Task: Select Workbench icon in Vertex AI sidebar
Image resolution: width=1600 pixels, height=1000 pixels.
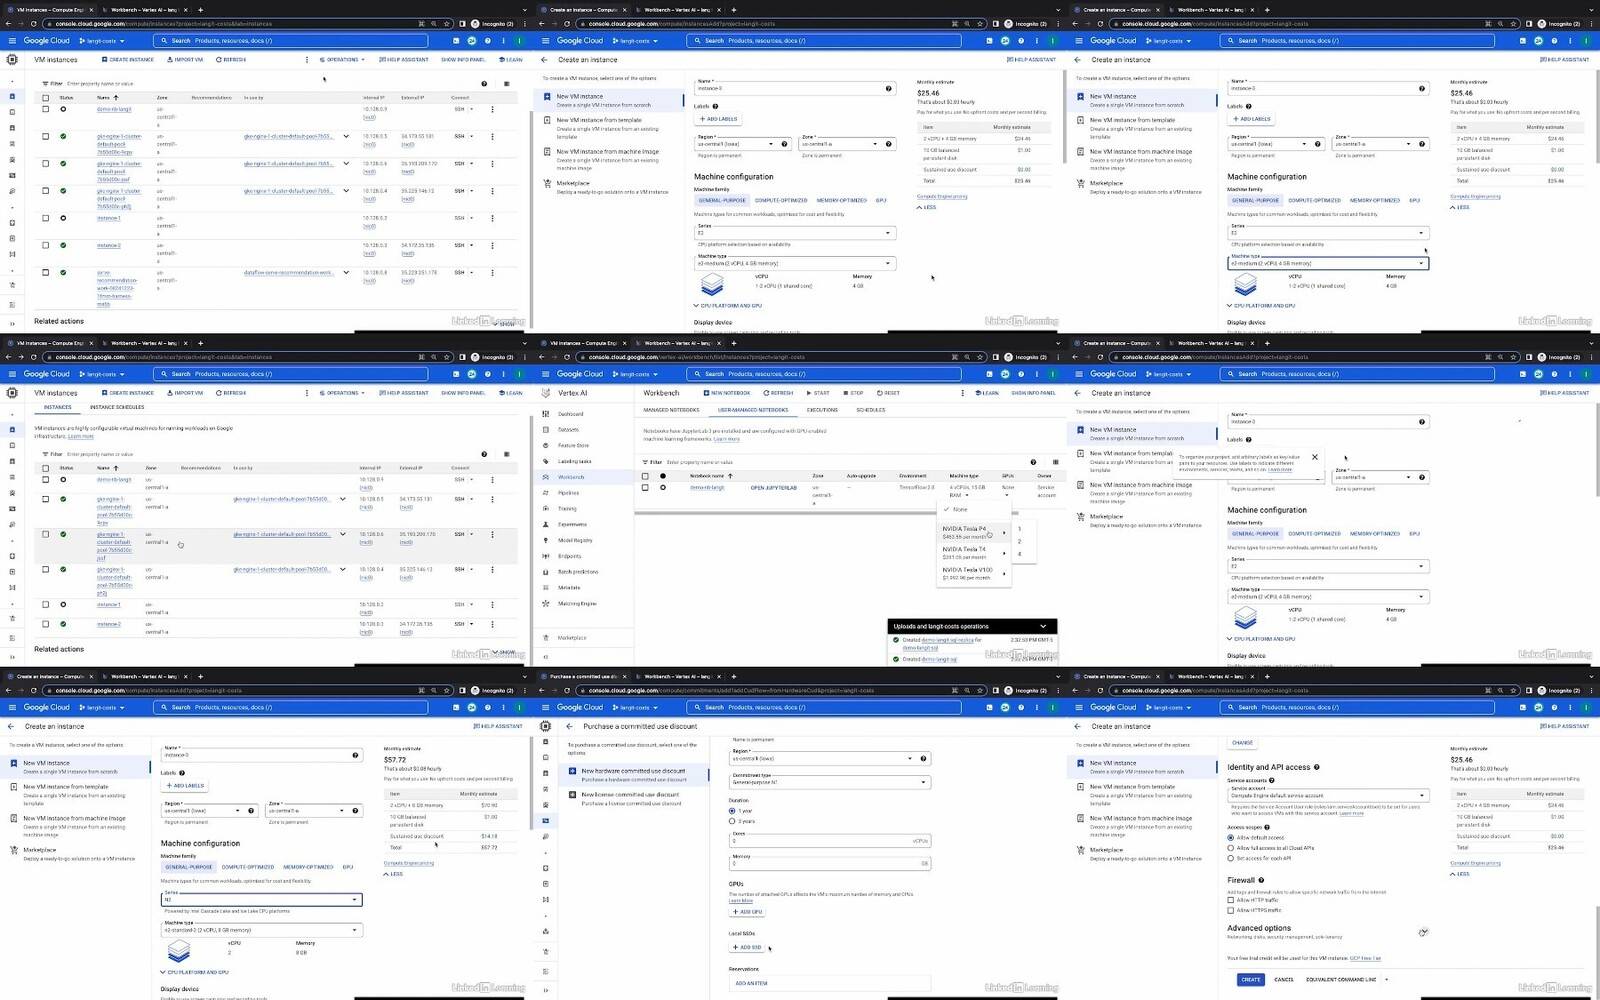Action: point(545,477)
